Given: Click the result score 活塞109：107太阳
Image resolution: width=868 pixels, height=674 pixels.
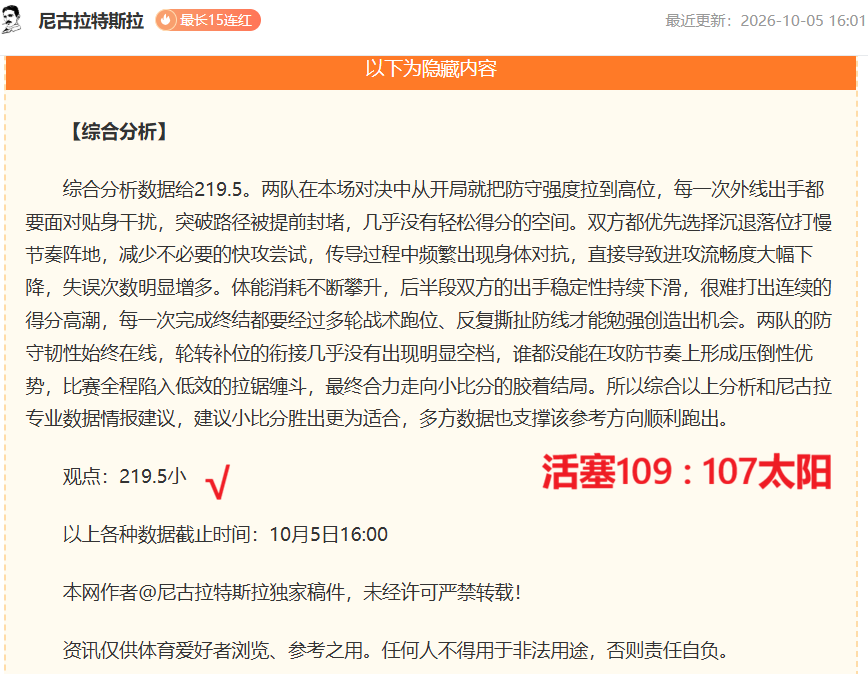Looking at the screenshot, I should coord(686,472).
